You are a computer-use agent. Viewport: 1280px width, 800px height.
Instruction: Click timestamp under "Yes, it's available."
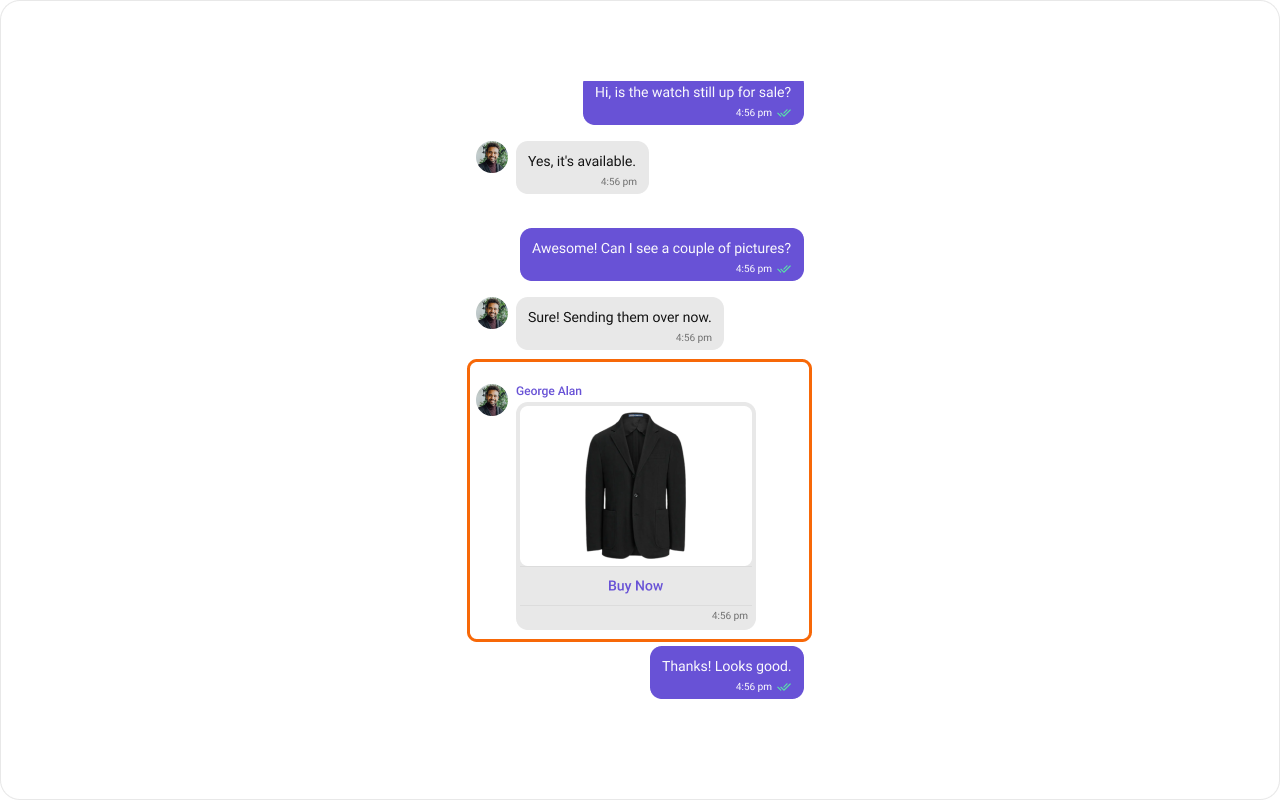[x=619, y=182]
